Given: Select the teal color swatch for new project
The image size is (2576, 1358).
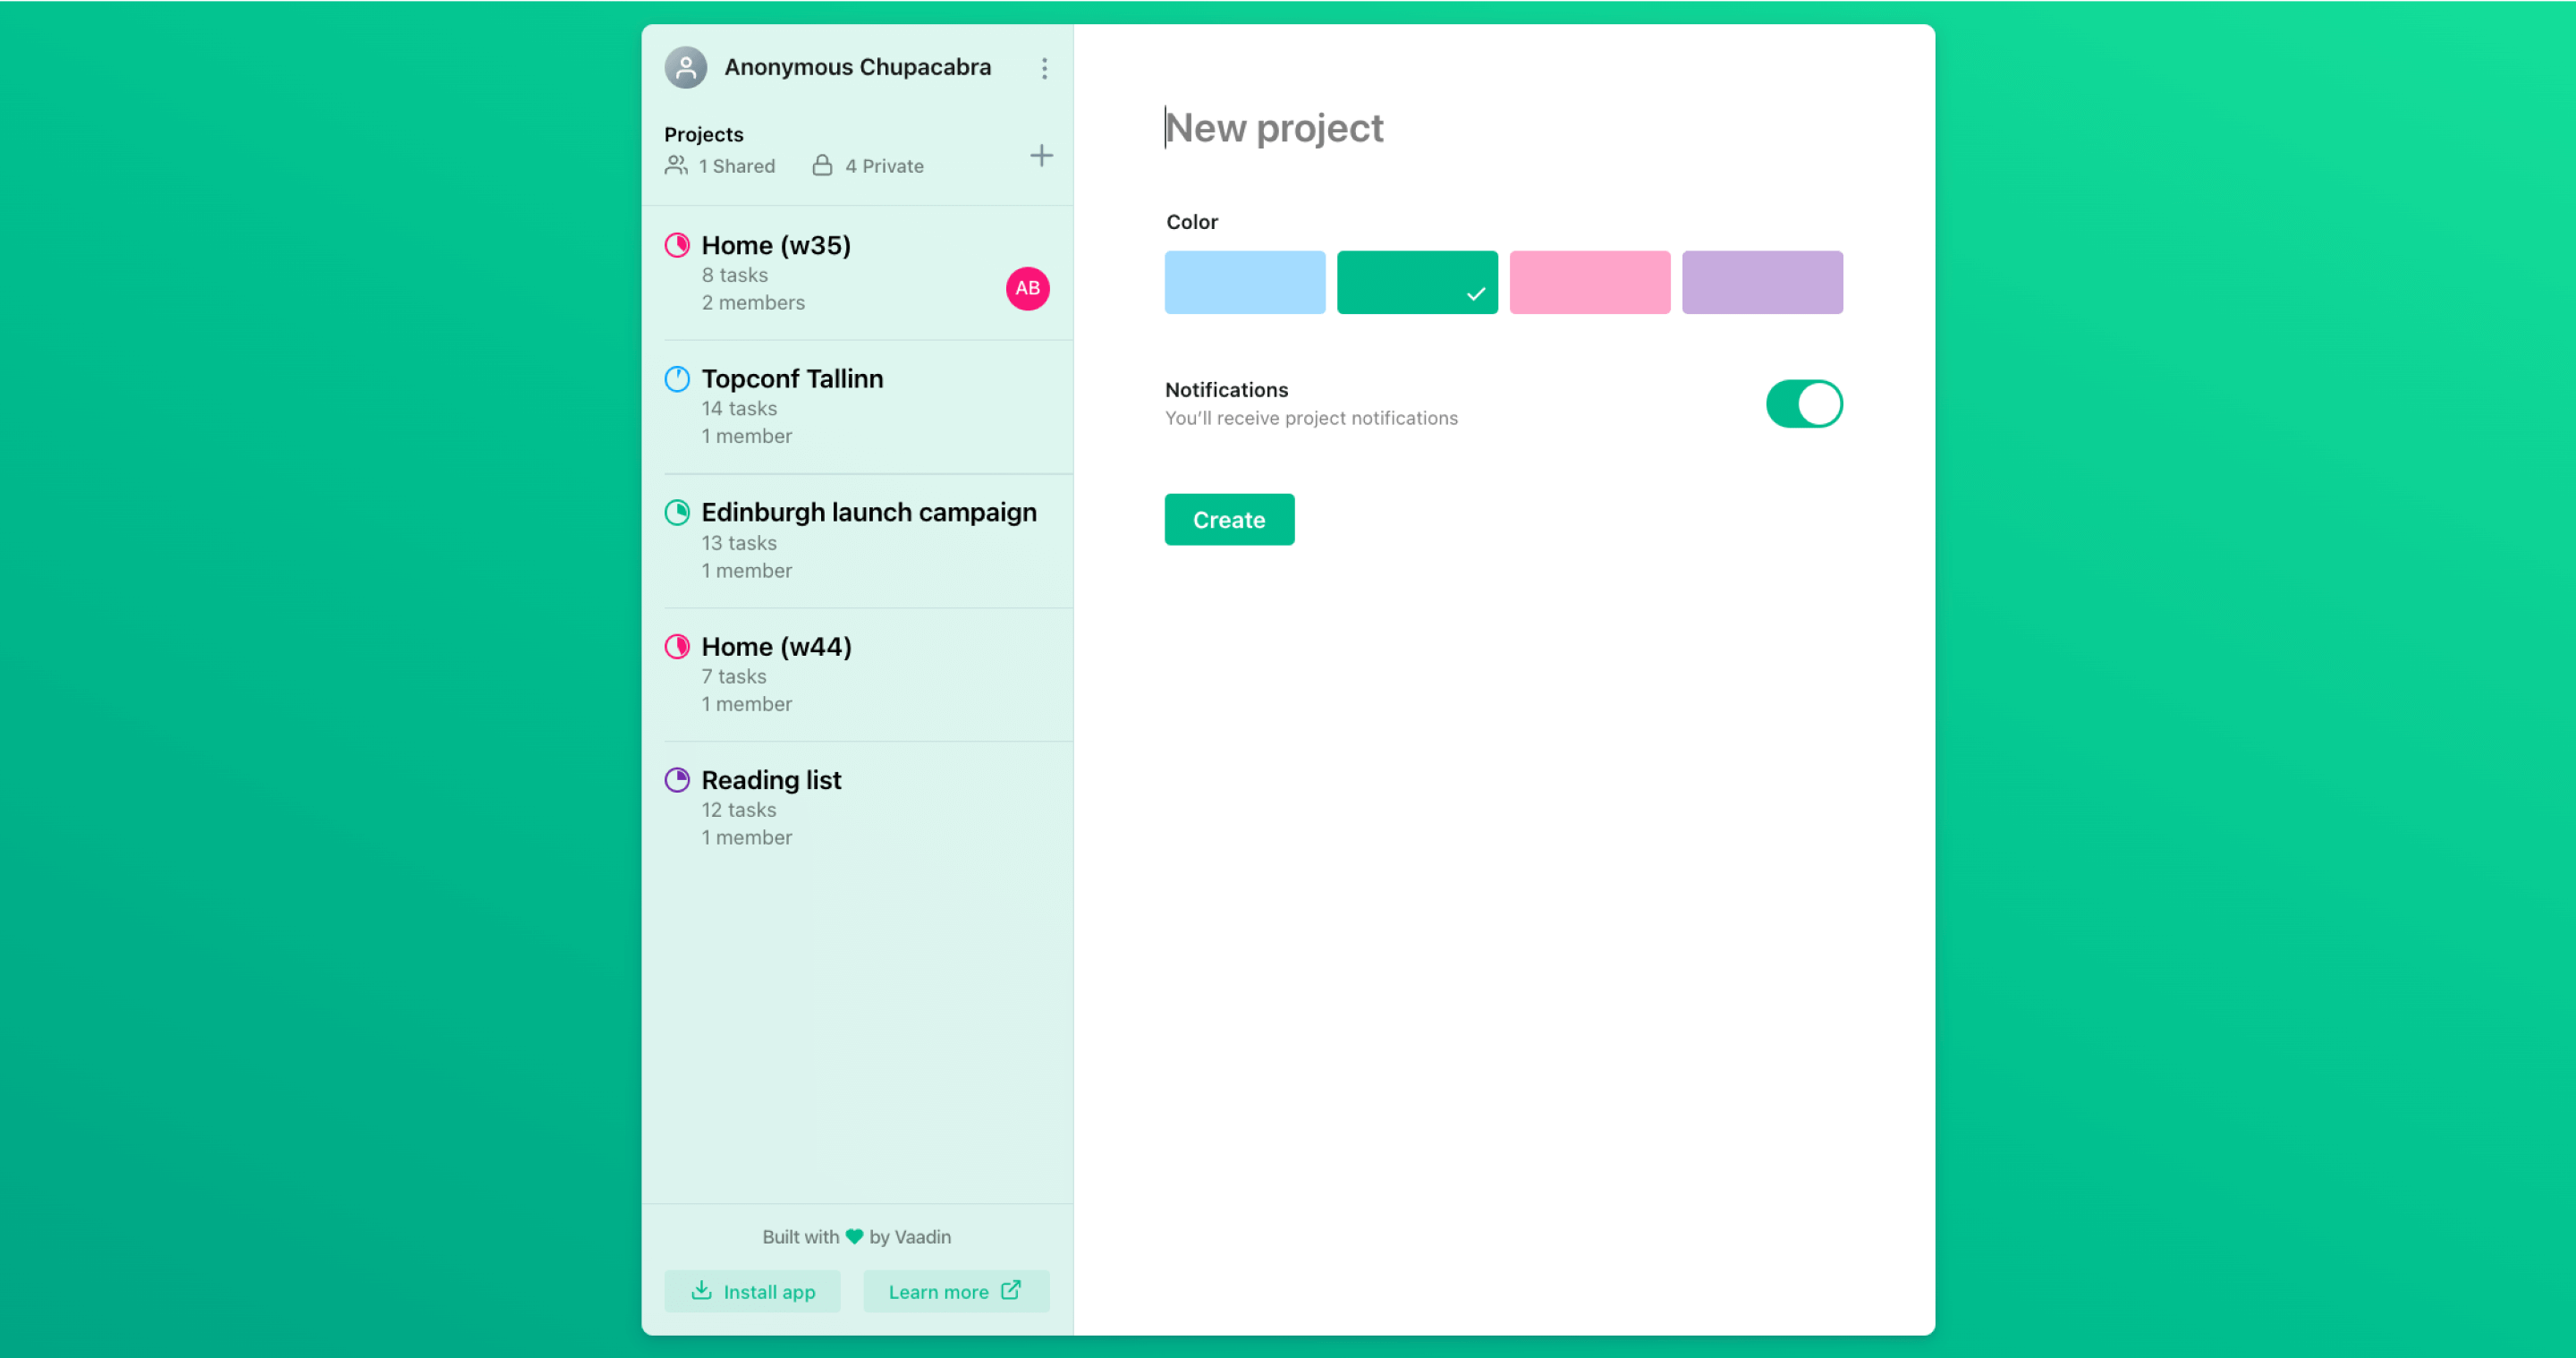Looking at the screenshot, I should [1418, 283].
